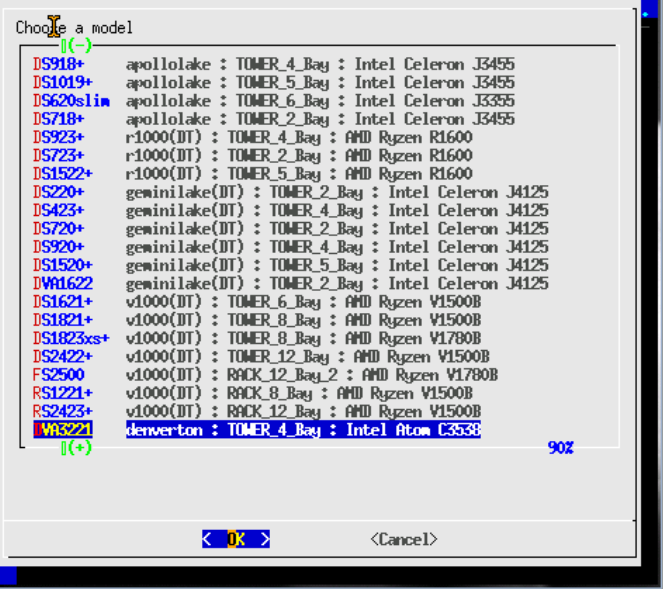Viewport: 663px width, 589px height.
Task: Click the green (-) scroll-up indicator
Action: pyautogui.click(x=77, y=45)
